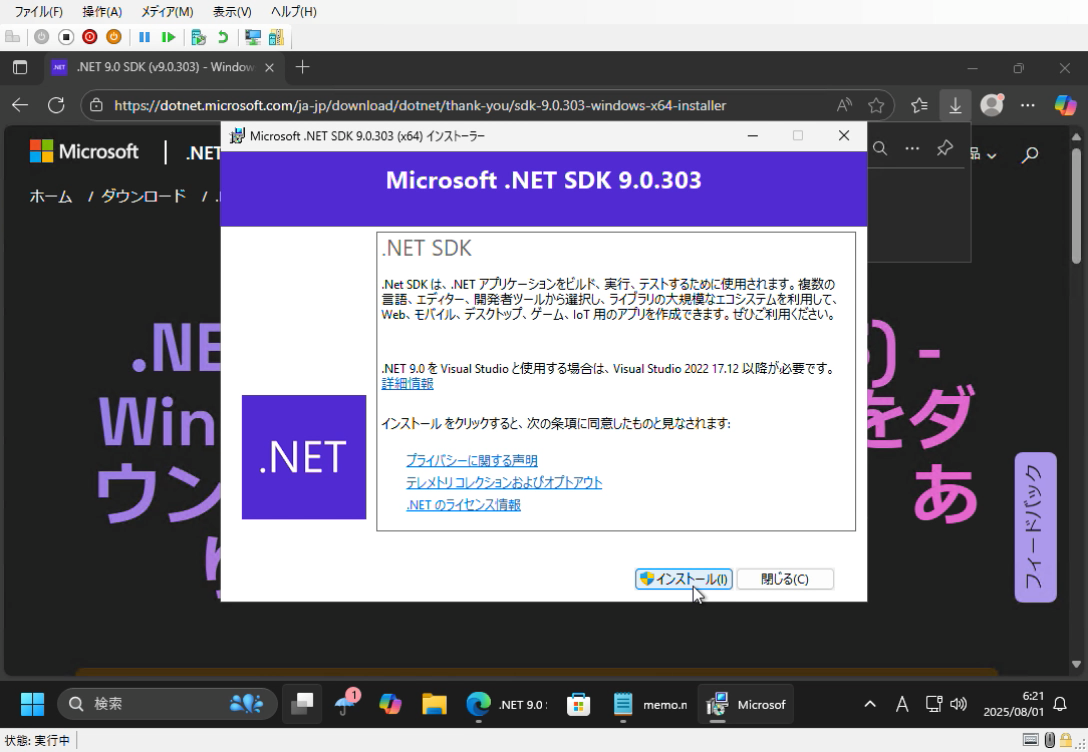Click the Turn Off VM toolbar icon

click(x=66, y=37)
